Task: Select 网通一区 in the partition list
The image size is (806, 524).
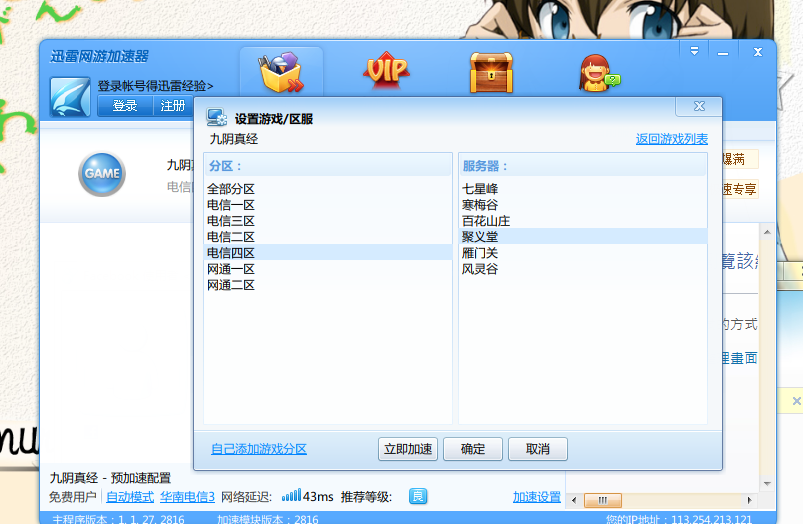Action: click(x=231, y=269)
